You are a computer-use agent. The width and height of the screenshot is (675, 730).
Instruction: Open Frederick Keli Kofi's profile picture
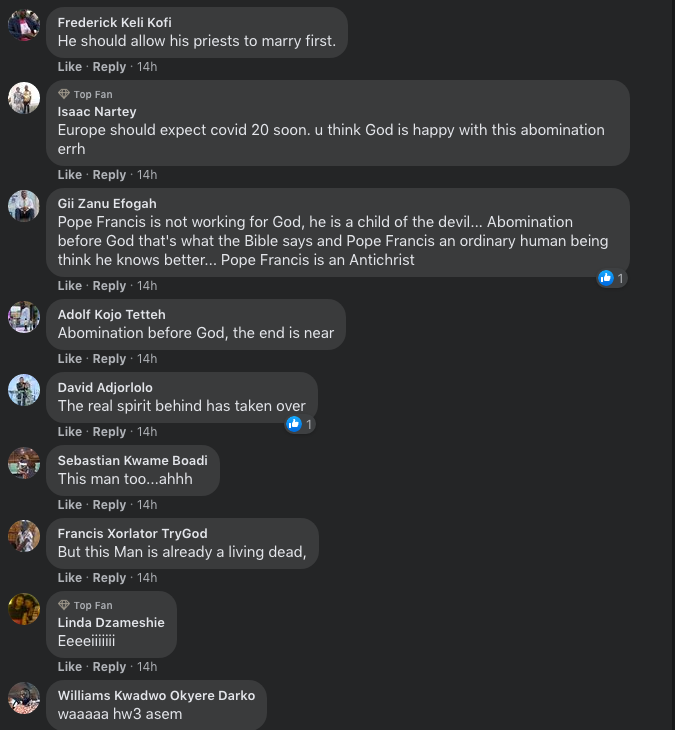(24, 25)
